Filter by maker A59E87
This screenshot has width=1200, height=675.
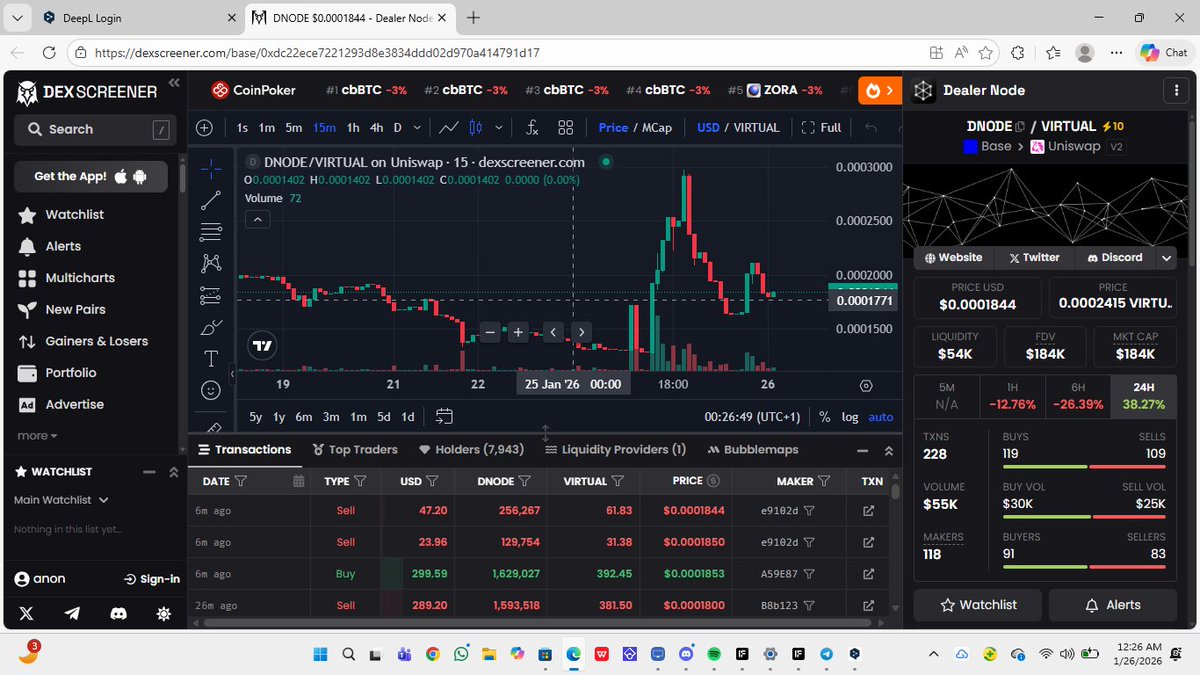[809, 574]
